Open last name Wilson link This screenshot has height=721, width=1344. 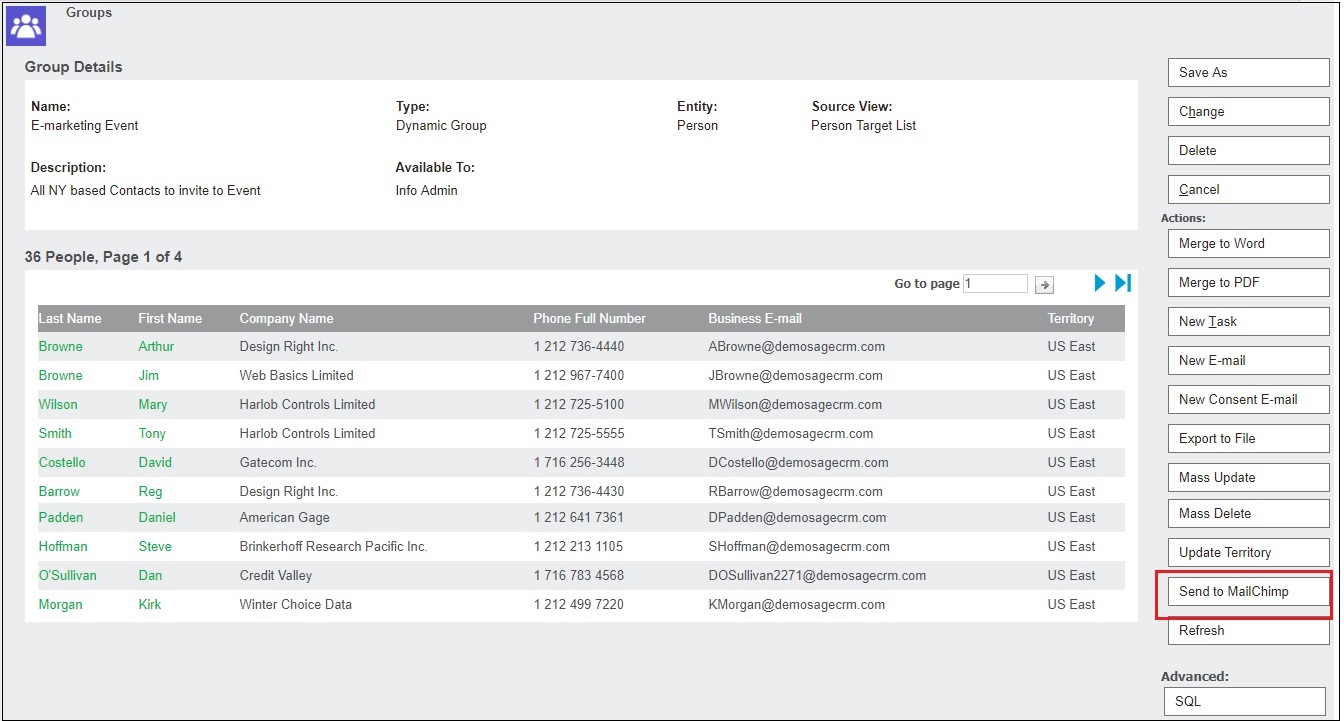click(58, 404)
